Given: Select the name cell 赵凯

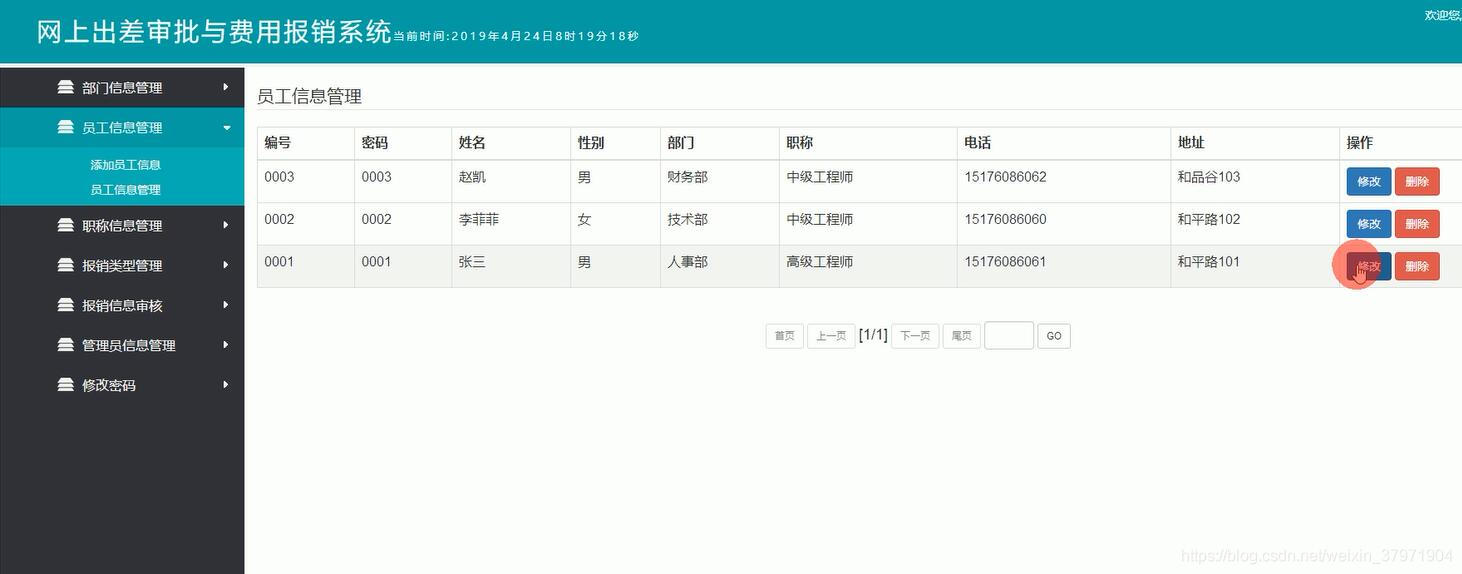Looking at the screenshot, I should click(x=472, y=177).
